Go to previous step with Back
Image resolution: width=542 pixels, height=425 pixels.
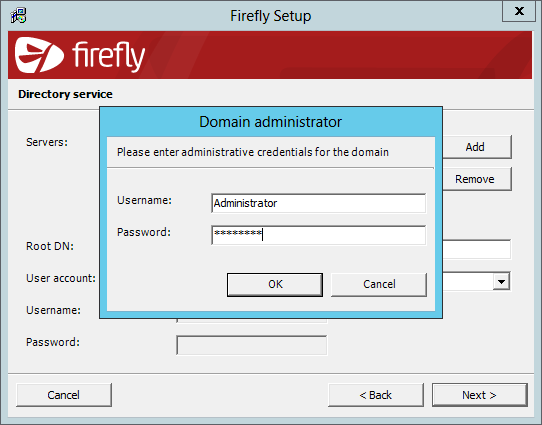(376, 395)
